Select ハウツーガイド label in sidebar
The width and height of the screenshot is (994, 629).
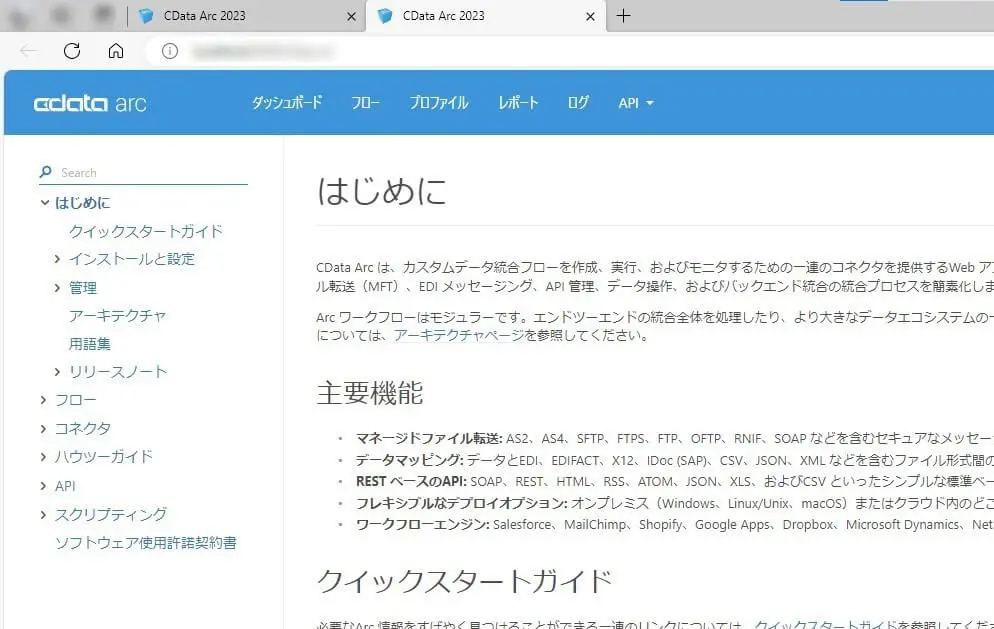pos(104,457)
